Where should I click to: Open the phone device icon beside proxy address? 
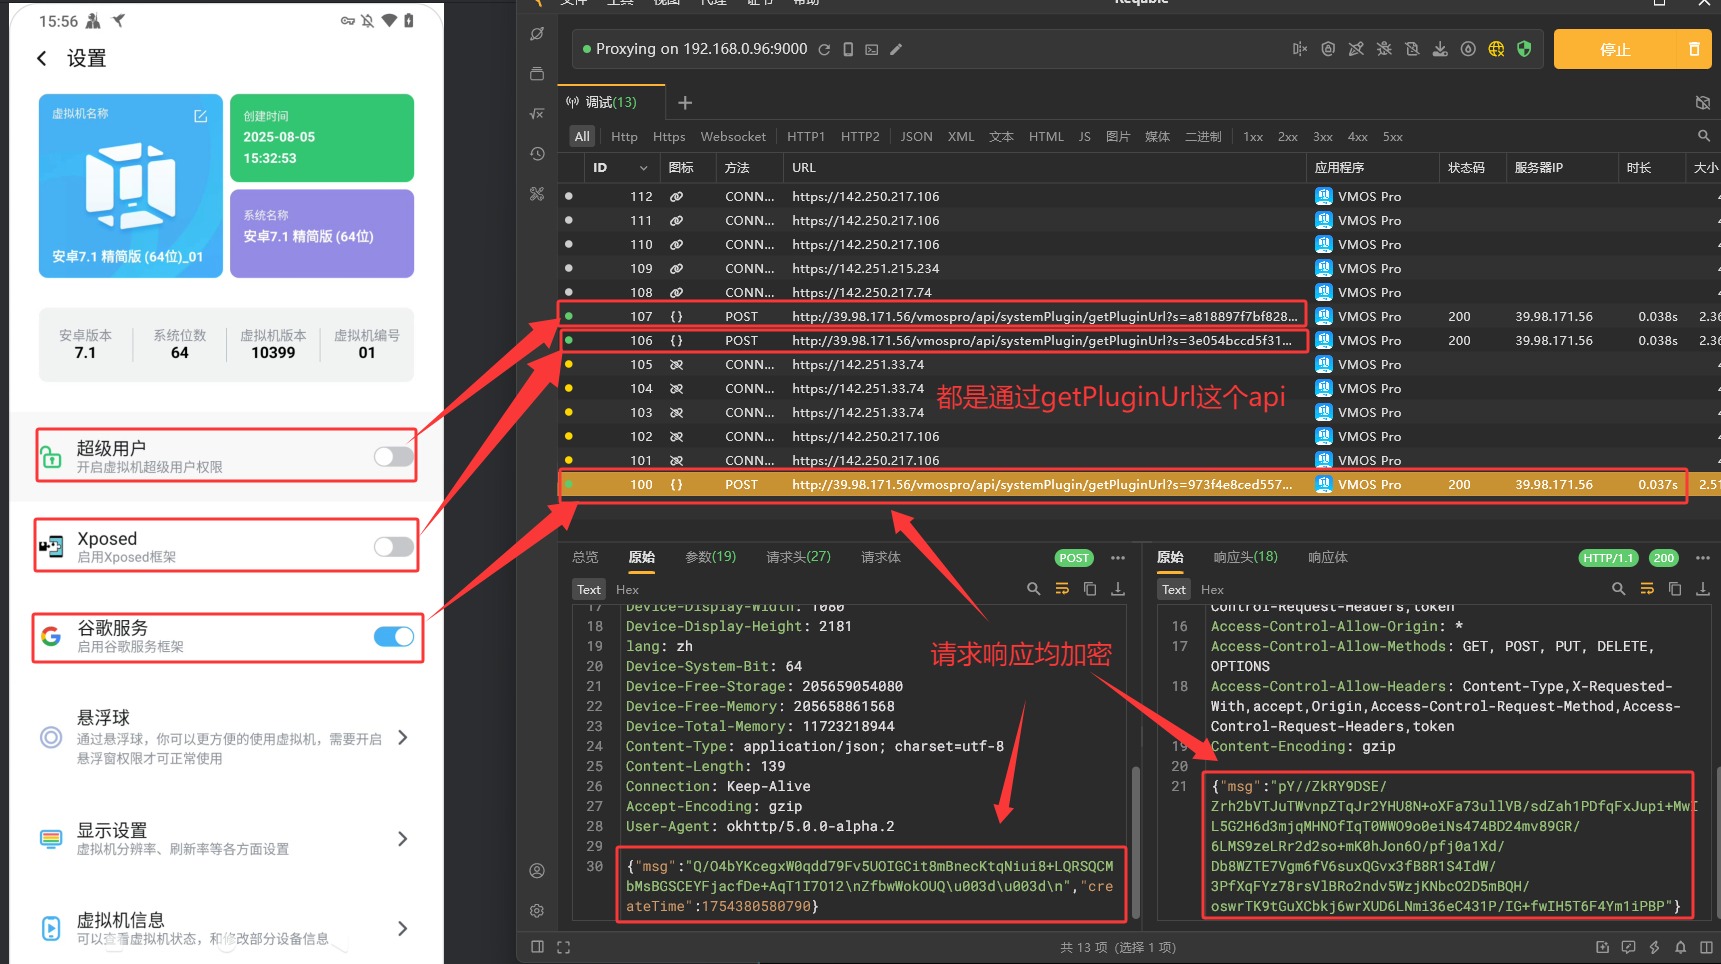tap(848, 49)
